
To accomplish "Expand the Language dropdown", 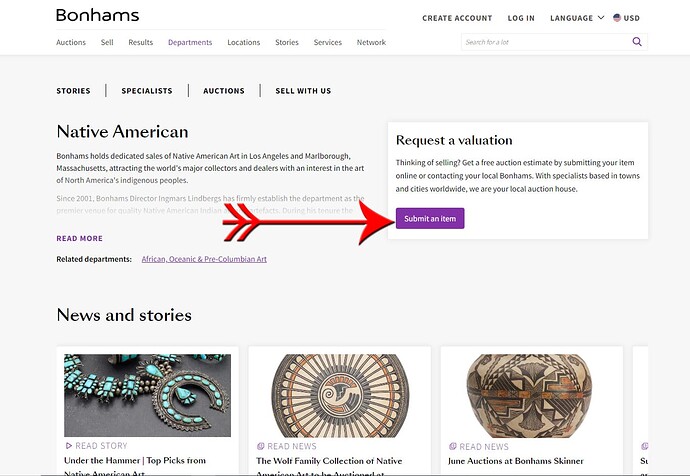I will click(578, 18).
